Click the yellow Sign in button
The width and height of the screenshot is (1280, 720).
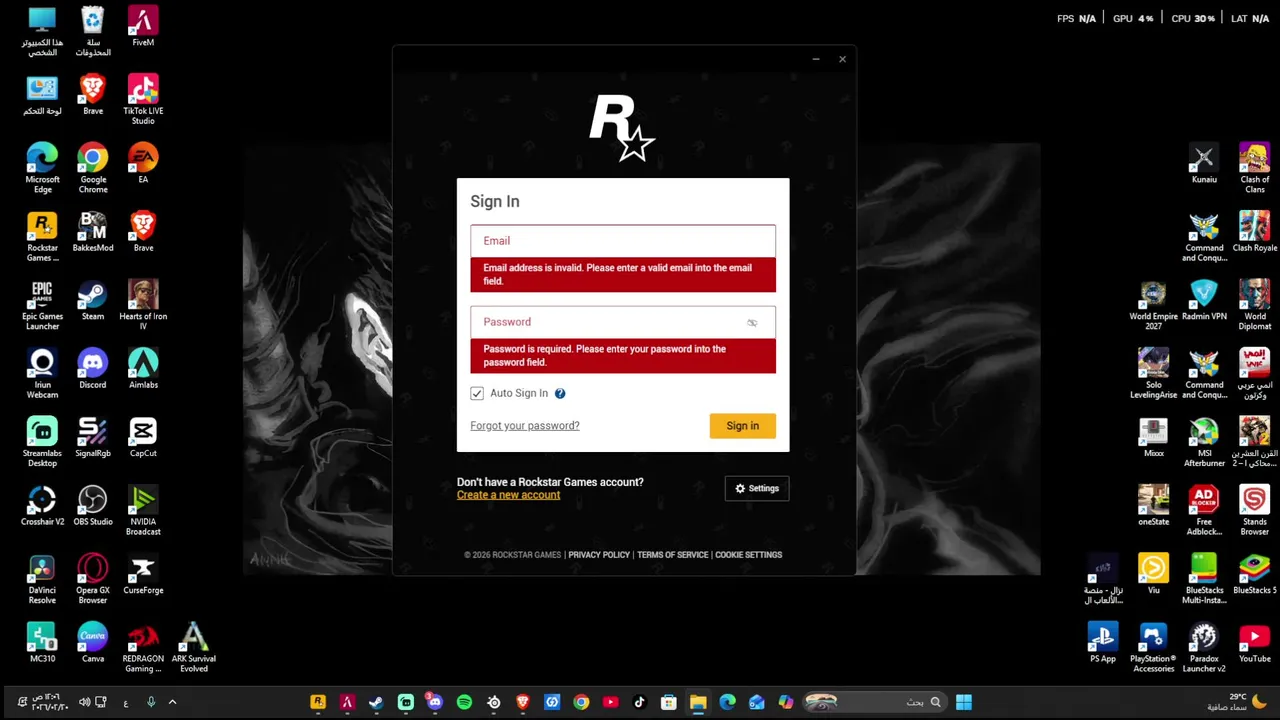(x=743, y=426)
